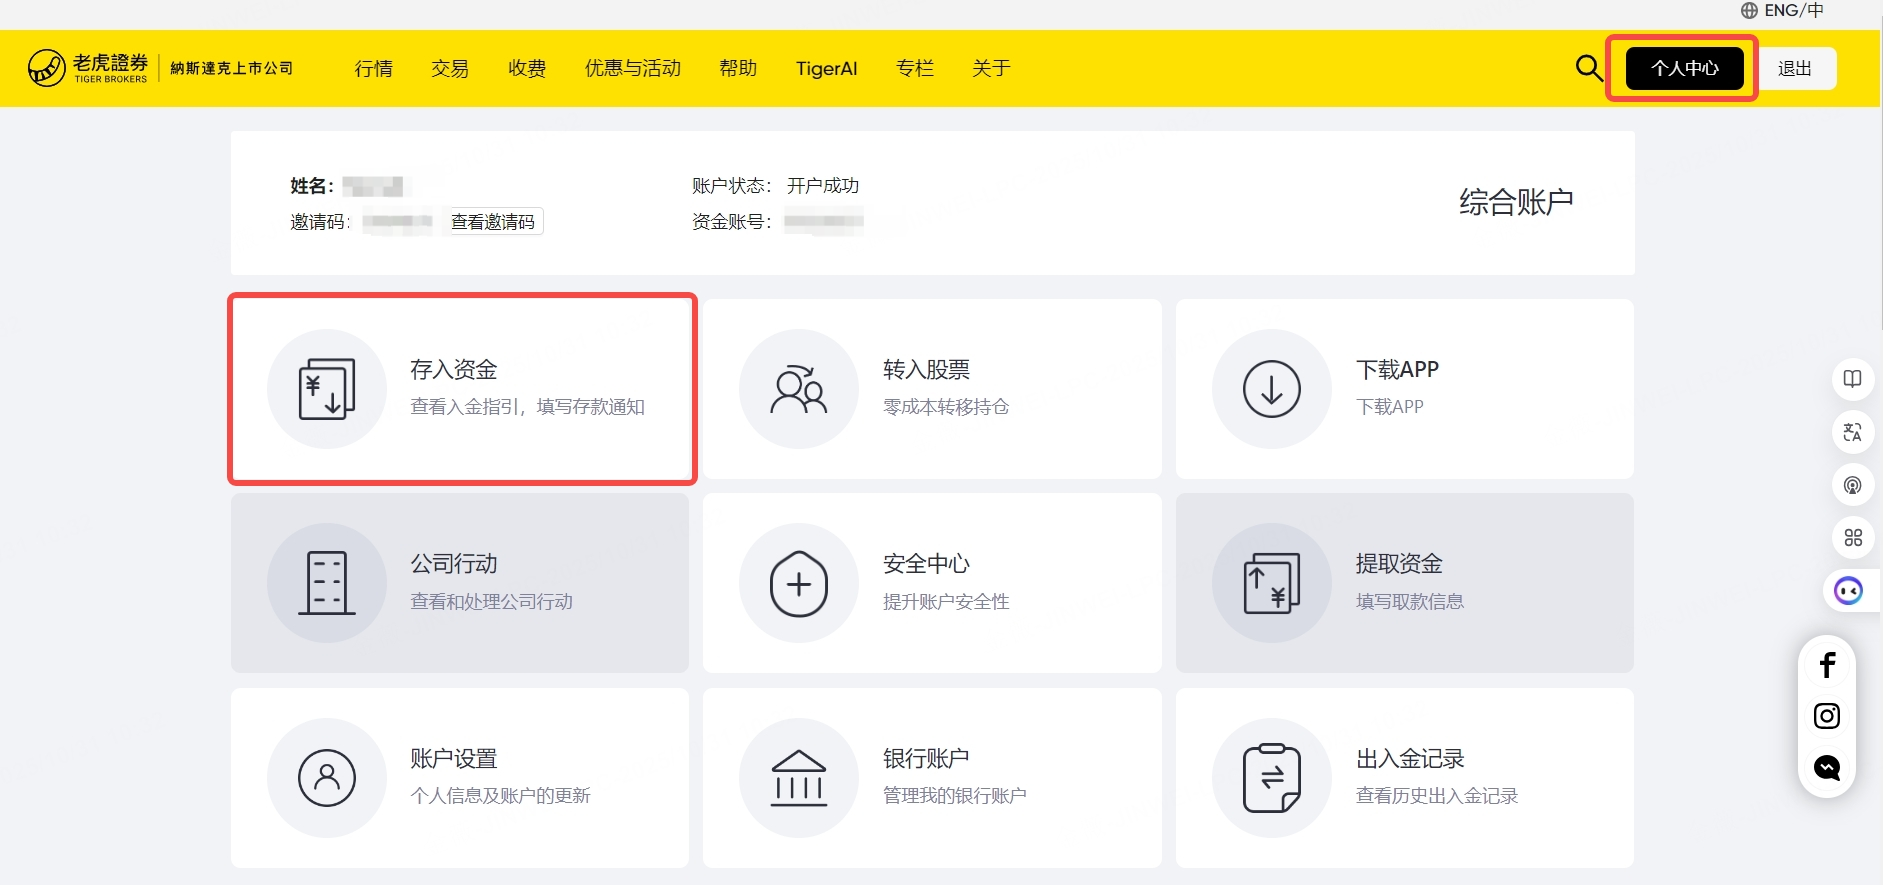Open the 出入金记录 card title
This screenshot has height=885, width=1883.
point(1410,759)
